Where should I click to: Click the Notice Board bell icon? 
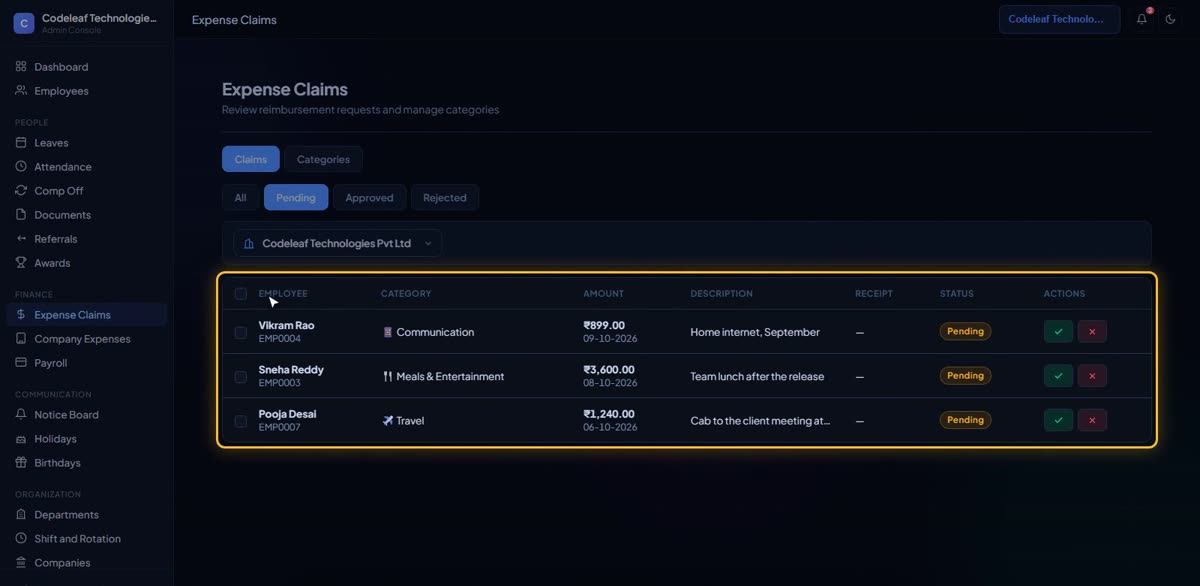pos(21,415)
